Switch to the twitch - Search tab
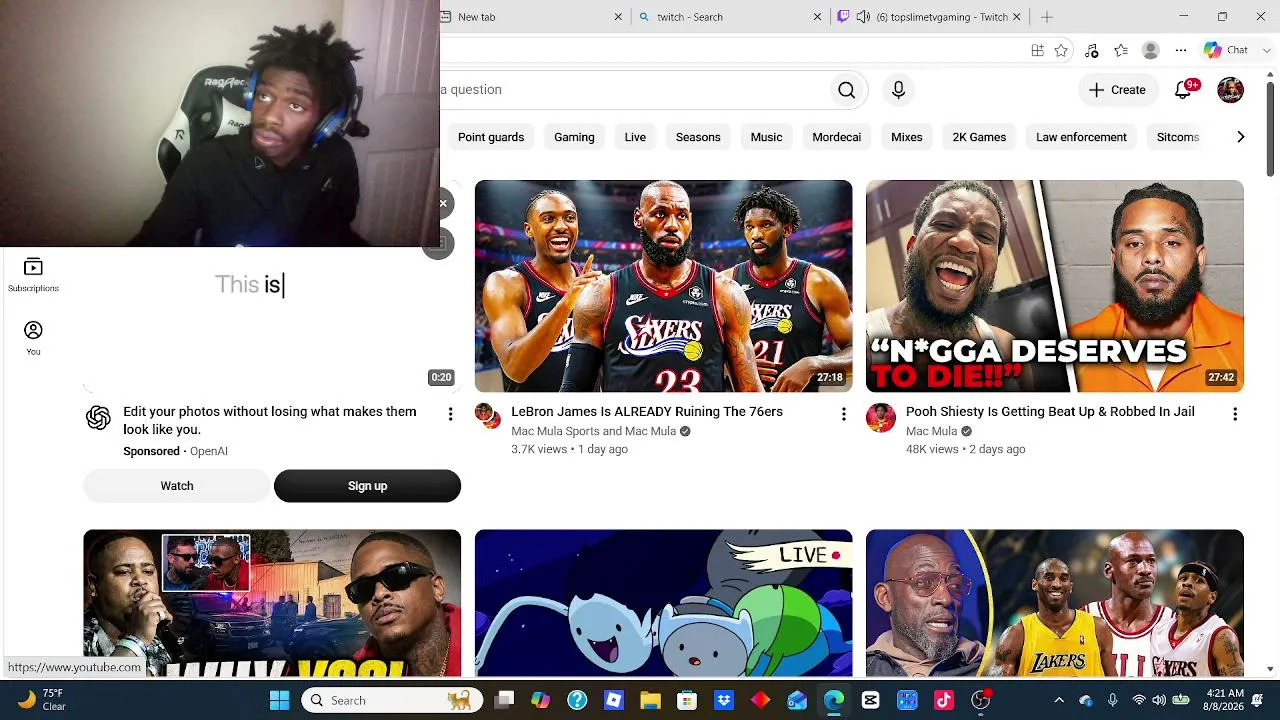The image size is (1280, 720). [x=730, y=17]
